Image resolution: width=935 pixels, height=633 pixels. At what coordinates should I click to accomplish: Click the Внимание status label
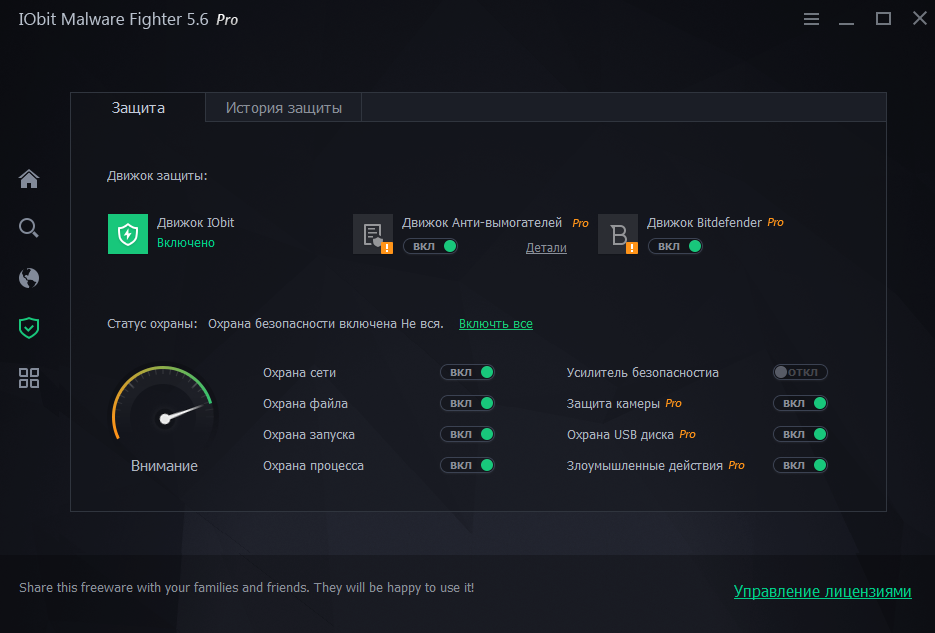coord(164,466)
